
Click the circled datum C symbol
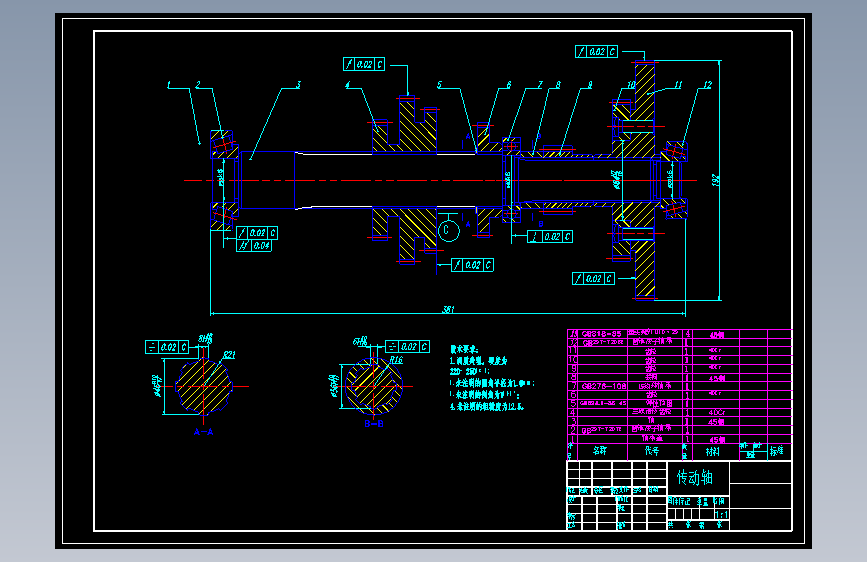[x=448, y=230]
